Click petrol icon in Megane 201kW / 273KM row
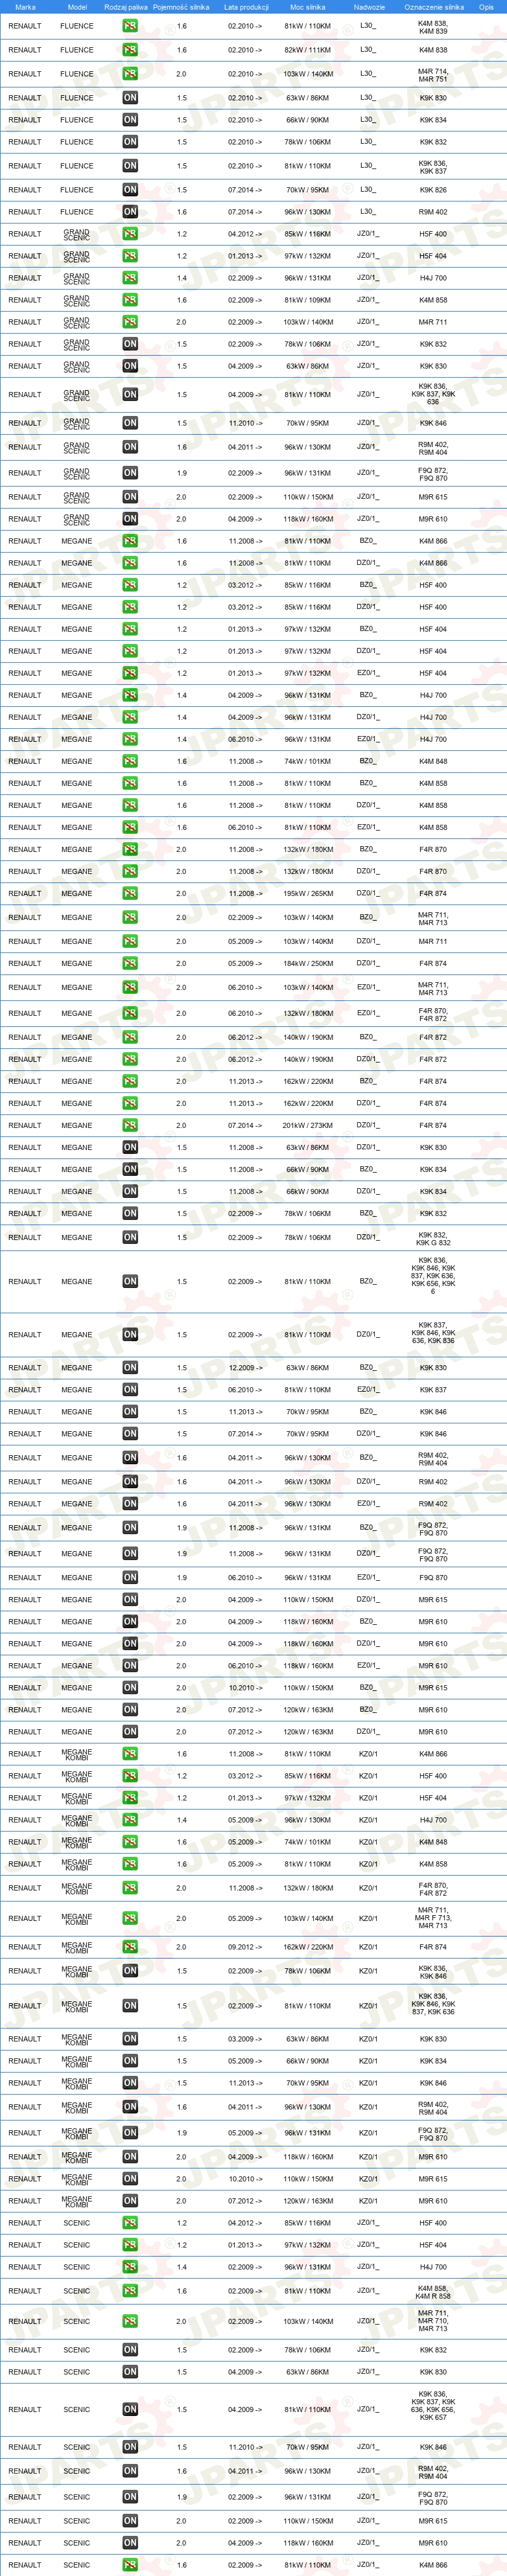The height and width of the screenshot is (2576, 507). coord(130,1126)
